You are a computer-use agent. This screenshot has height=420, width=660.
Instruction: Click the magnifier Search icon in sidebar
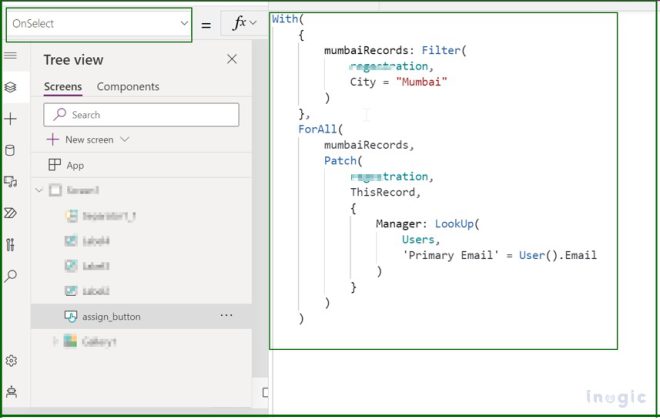coord(11,276)
